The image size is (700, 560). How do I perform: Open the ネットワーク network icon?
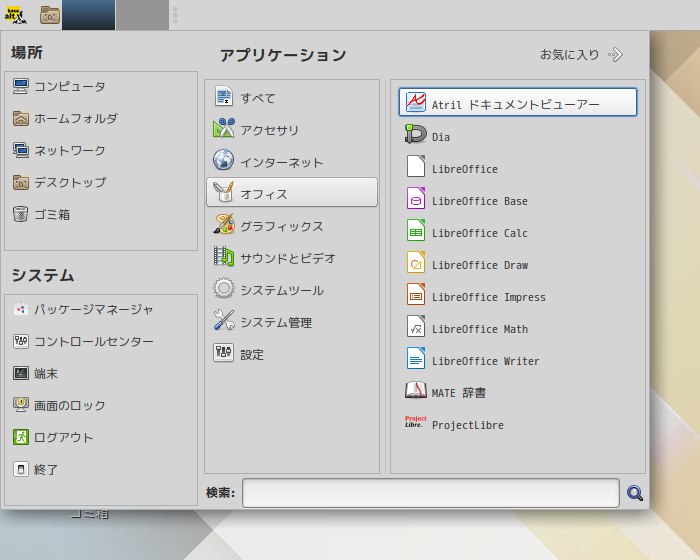[x=21, y=150]
